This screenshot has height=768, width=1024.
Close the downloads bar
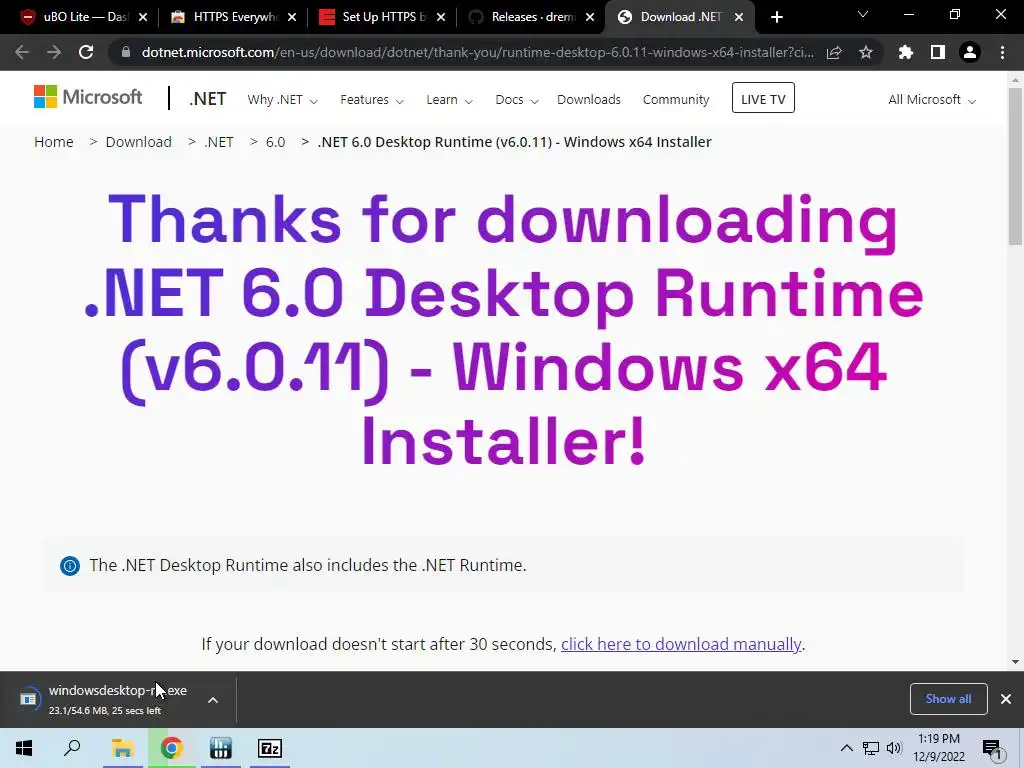[x=1006, y=699]
